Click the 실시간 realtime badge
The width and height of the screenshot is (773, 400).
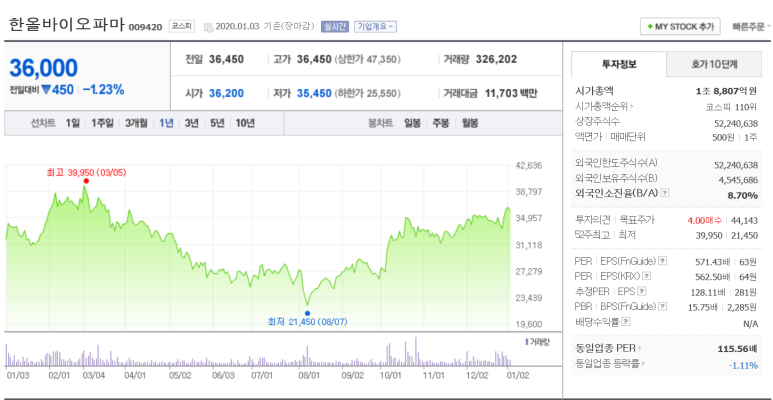point(335,26)
